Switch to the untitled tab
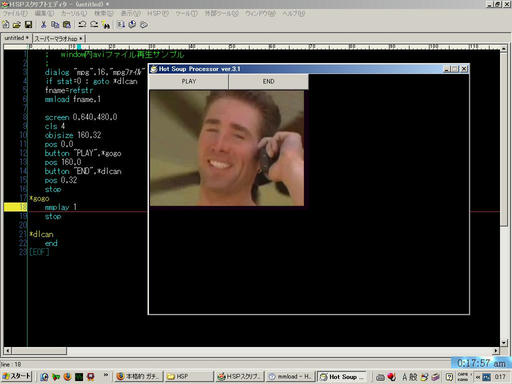This screenshot has width=512, height=384. [x=16, y=38]
